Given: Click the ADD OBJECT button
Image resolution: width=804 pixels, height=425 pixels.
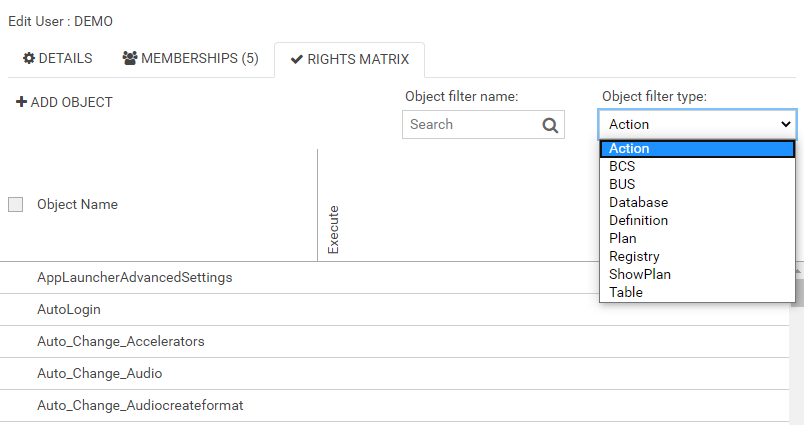Looking at the screenshot, I should tap(64, 102).
